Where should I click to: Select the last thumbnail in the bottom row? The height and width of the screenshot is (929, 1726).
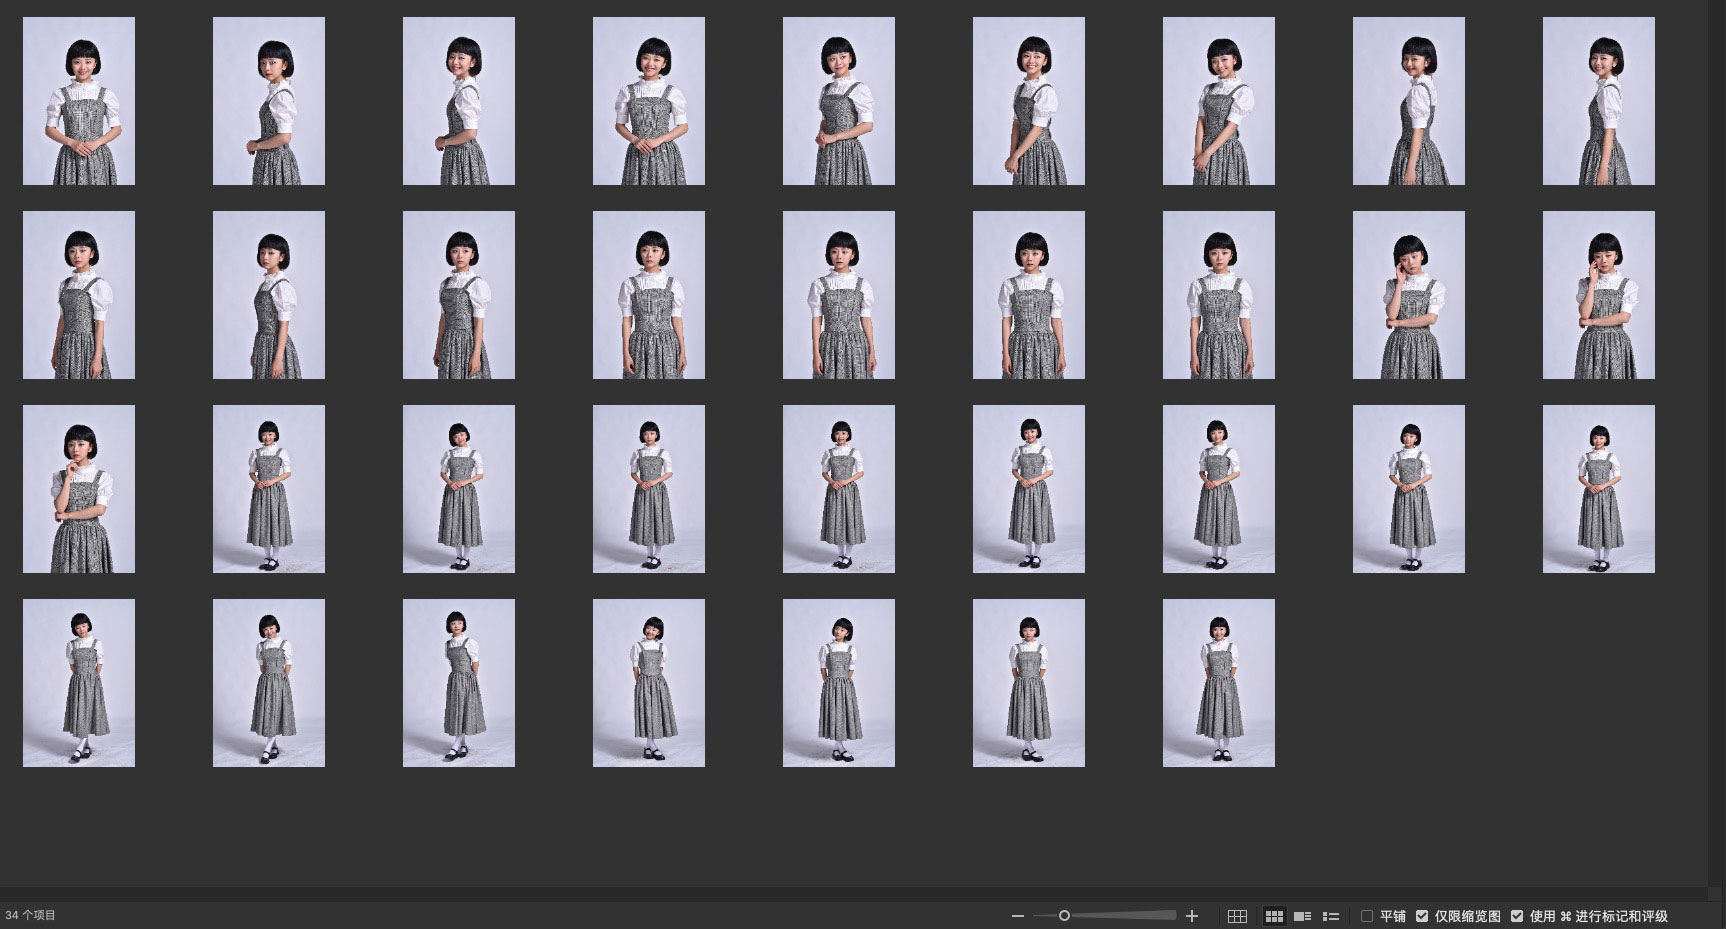click(1218, 683)
